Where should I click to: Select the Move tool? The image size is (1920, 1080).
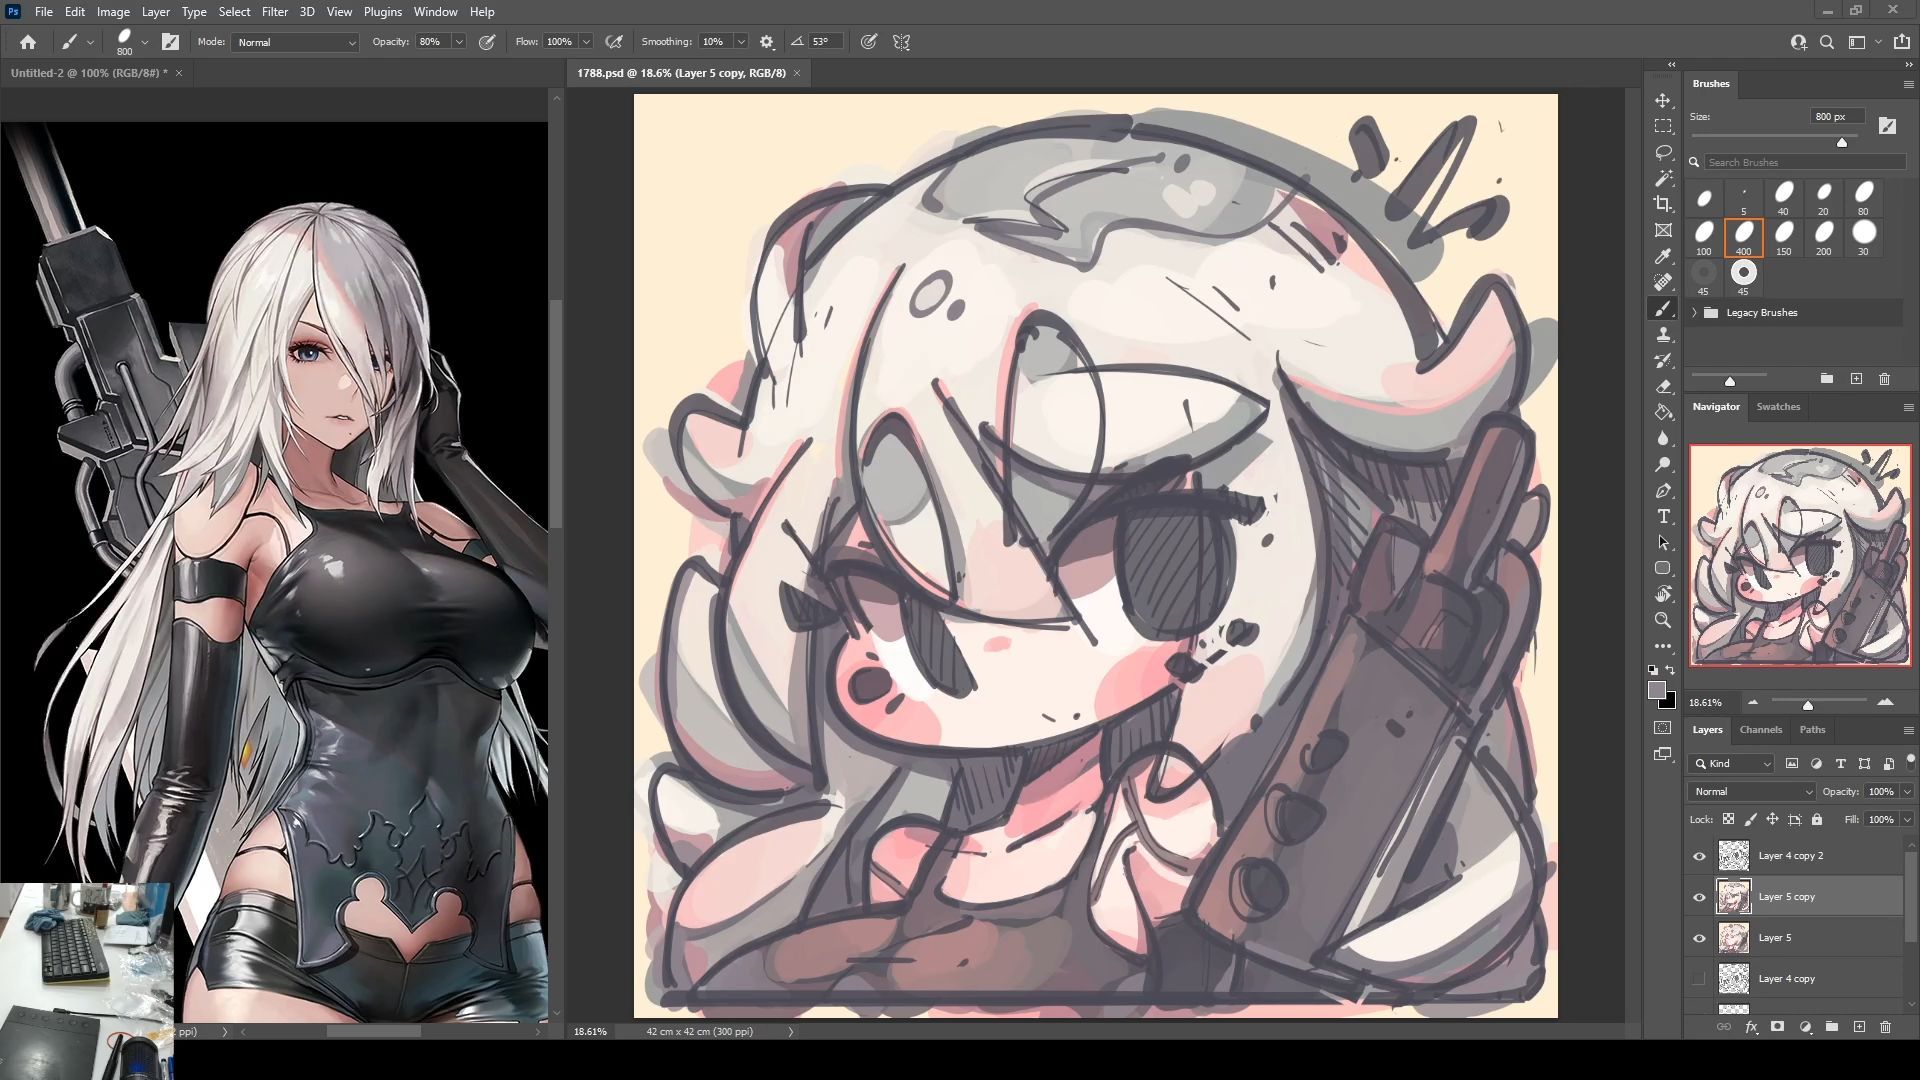[1663, 101]
